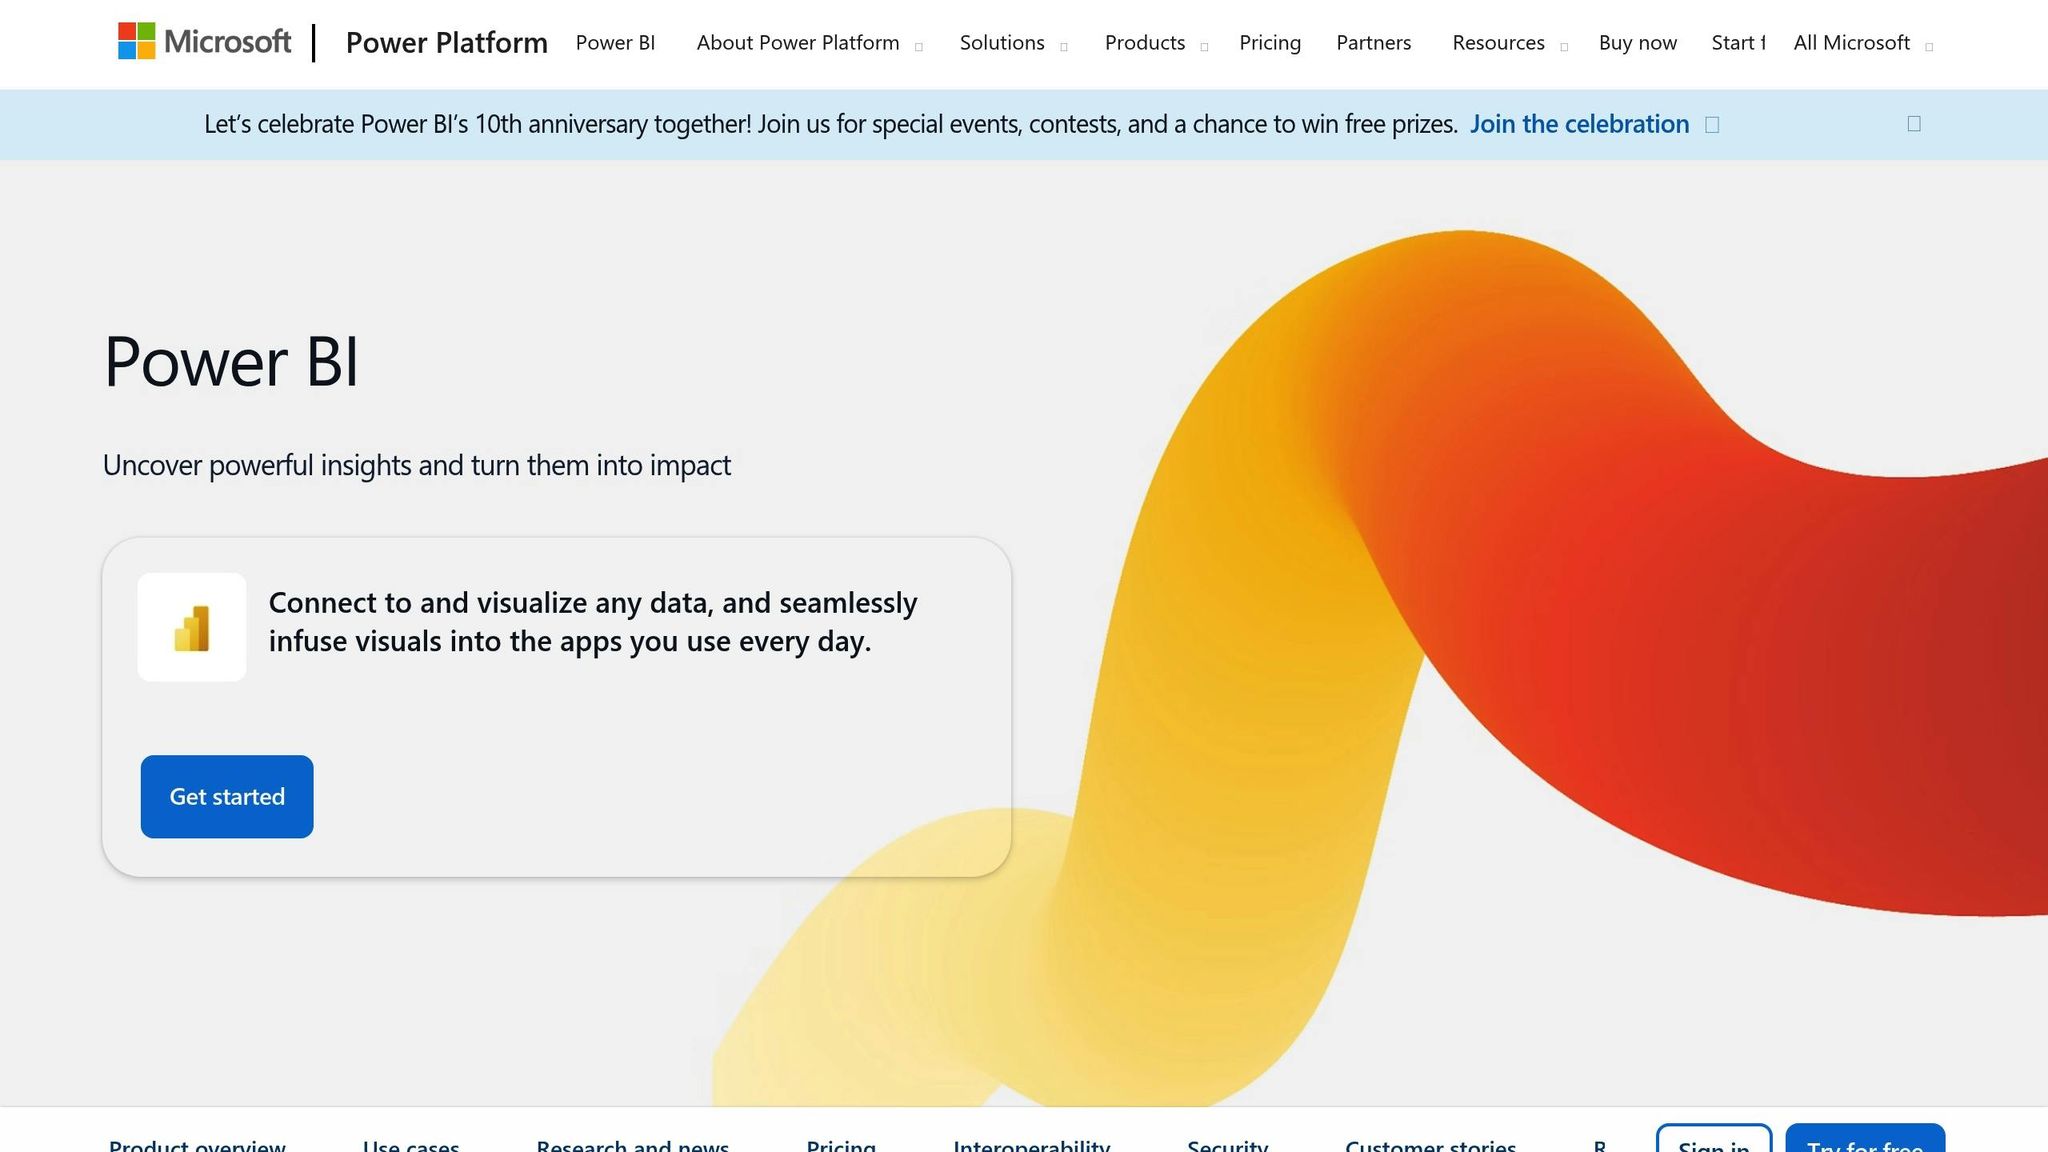Click the external-link icon beside Join the celebration
This screenshot has width=2048, height=1152.
[1712, 124]
